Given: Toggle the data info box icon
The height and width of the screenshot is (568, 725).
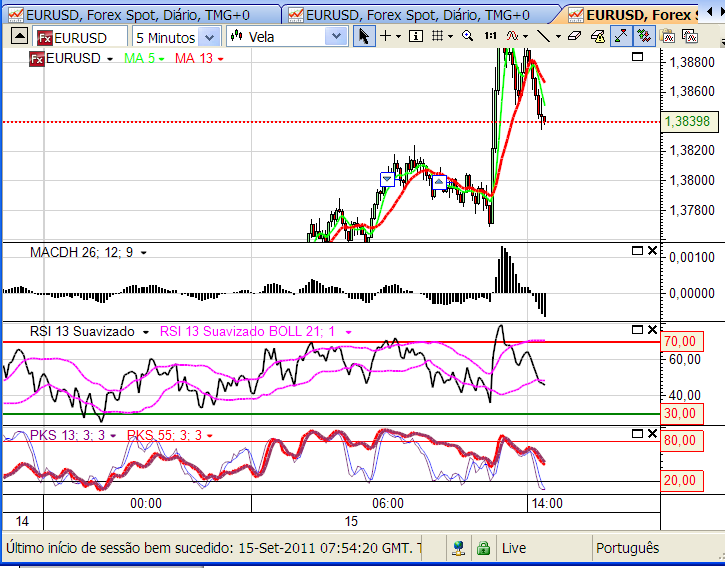Looking at the screenshot, I should (x=416, y=36).
